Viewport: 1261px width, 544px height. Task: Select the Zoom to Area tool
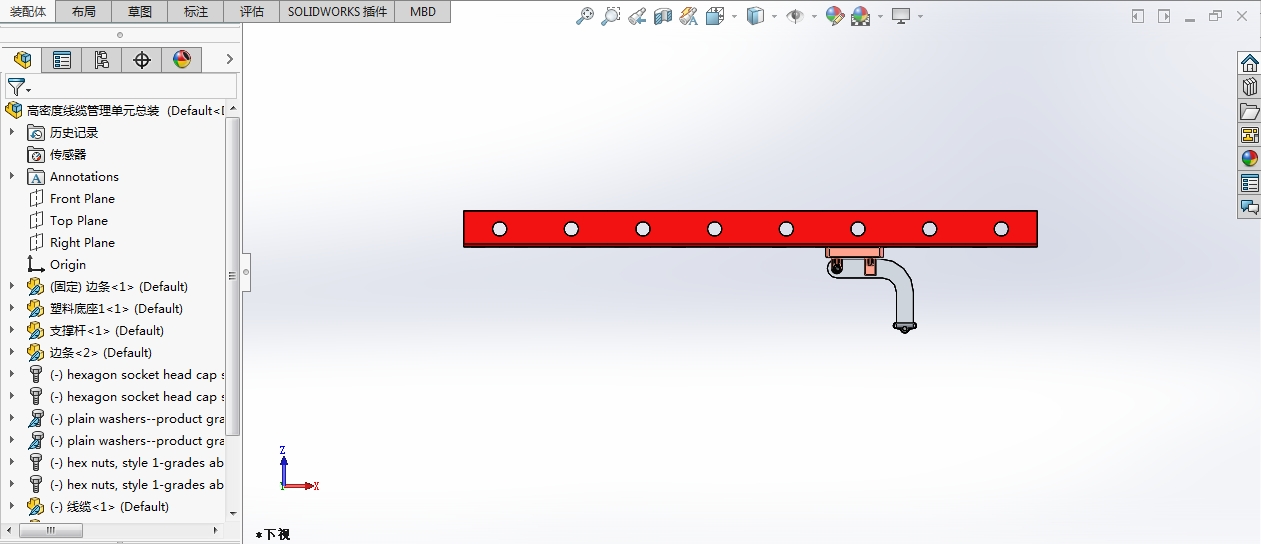(611, 16)
